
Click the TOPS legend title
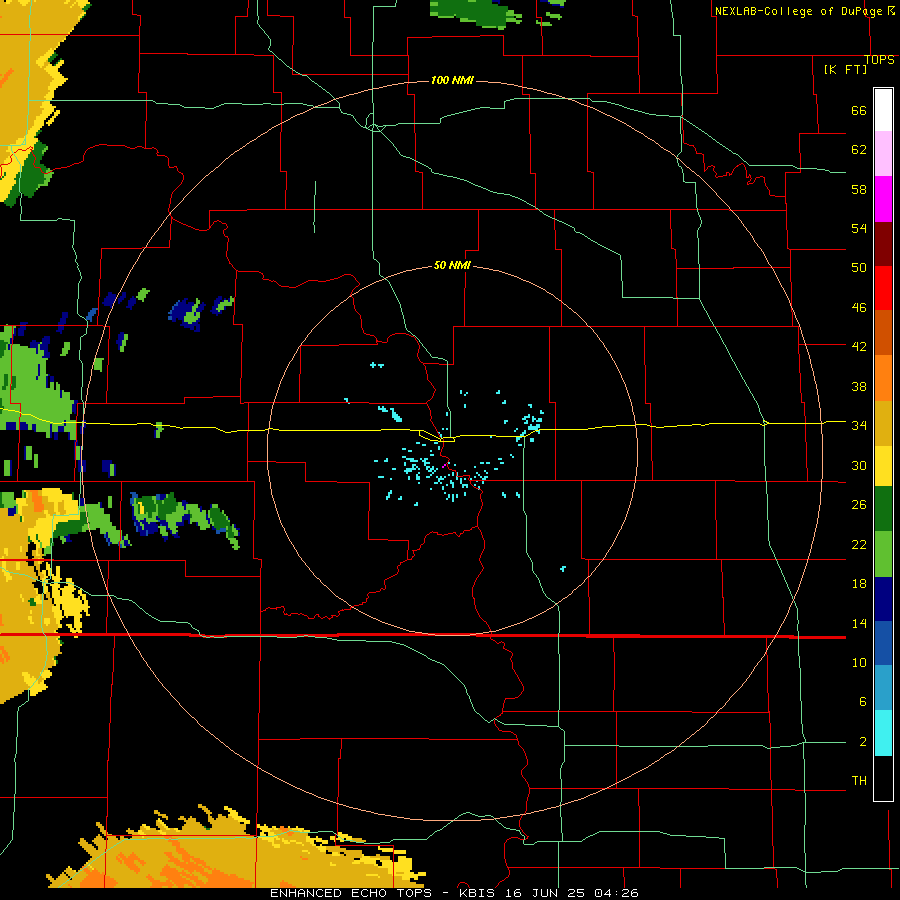point(879,60)
